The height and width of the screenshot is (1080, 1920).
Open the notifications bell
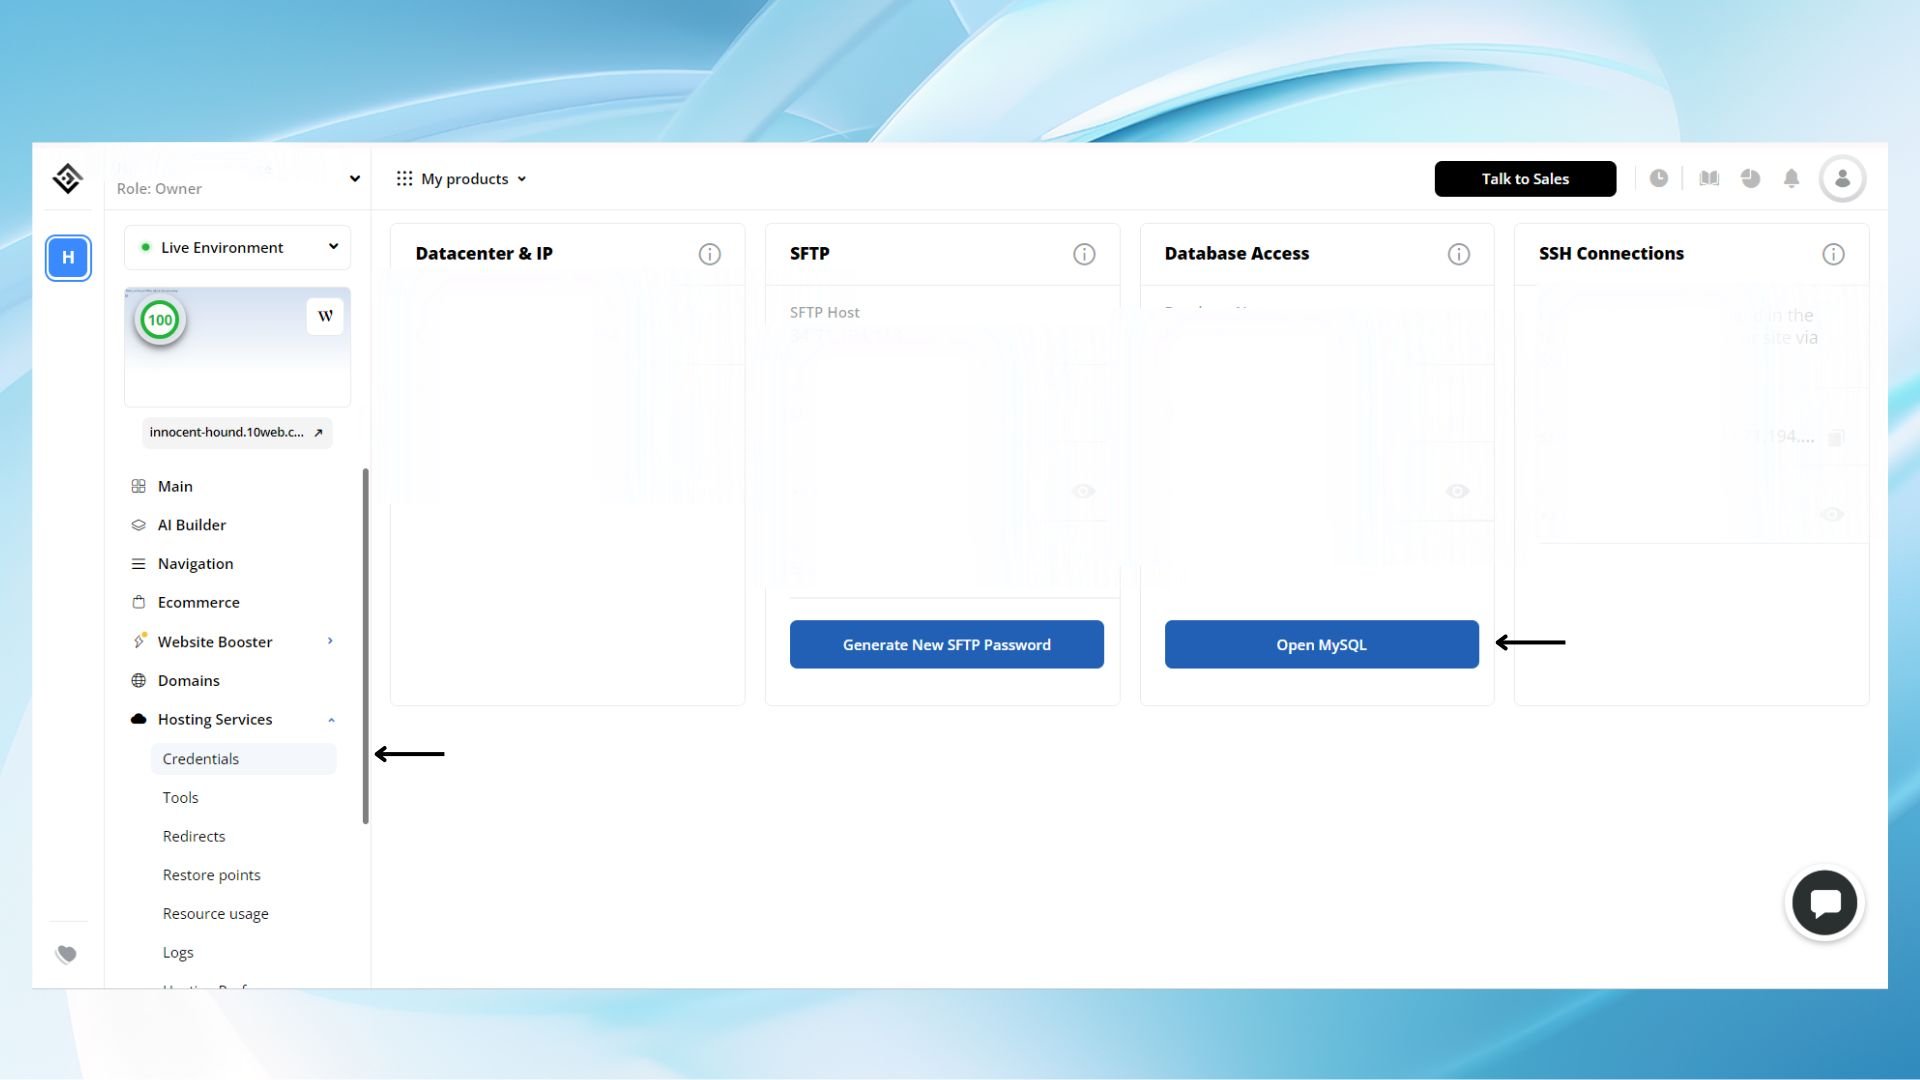pyautogui.click(x=1791, y=179)
